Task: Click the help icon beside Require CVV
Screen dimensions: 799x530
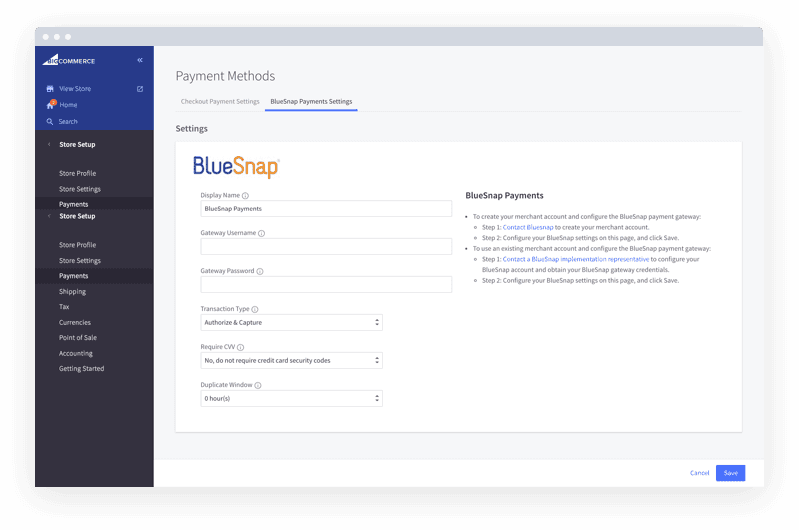Action: [241, 347]
